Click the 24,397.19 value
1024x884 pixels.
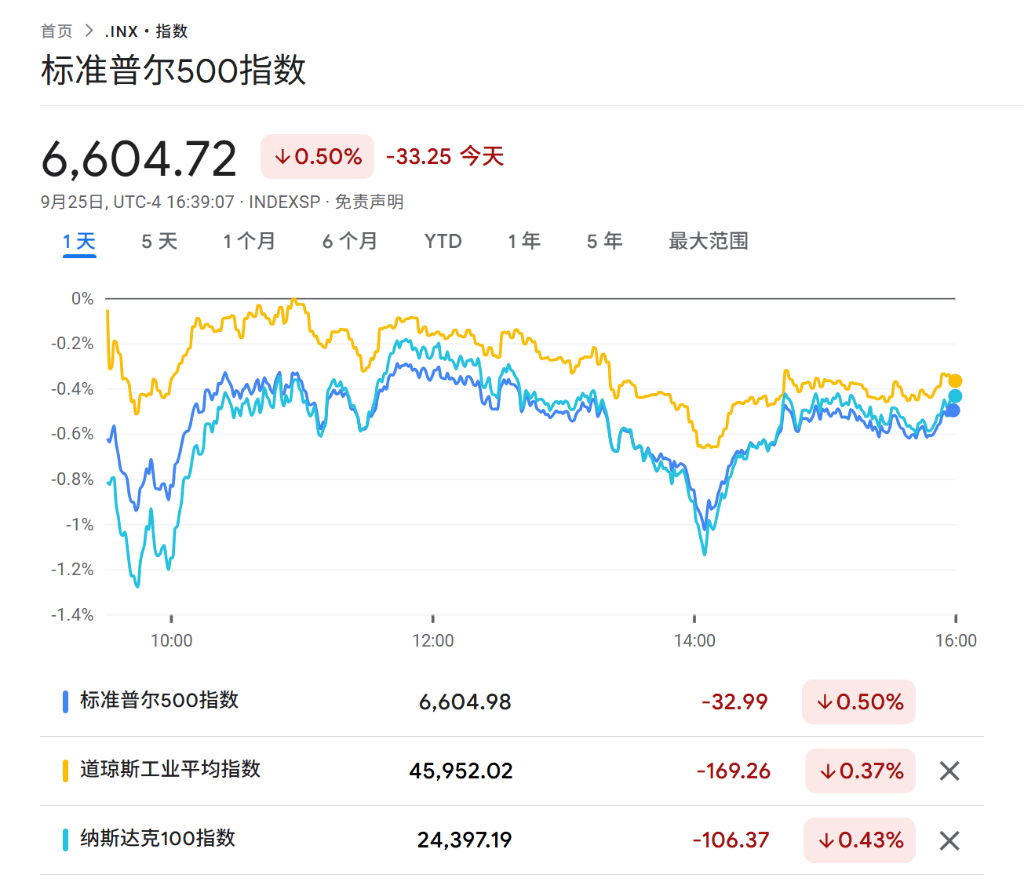(464, 840)
